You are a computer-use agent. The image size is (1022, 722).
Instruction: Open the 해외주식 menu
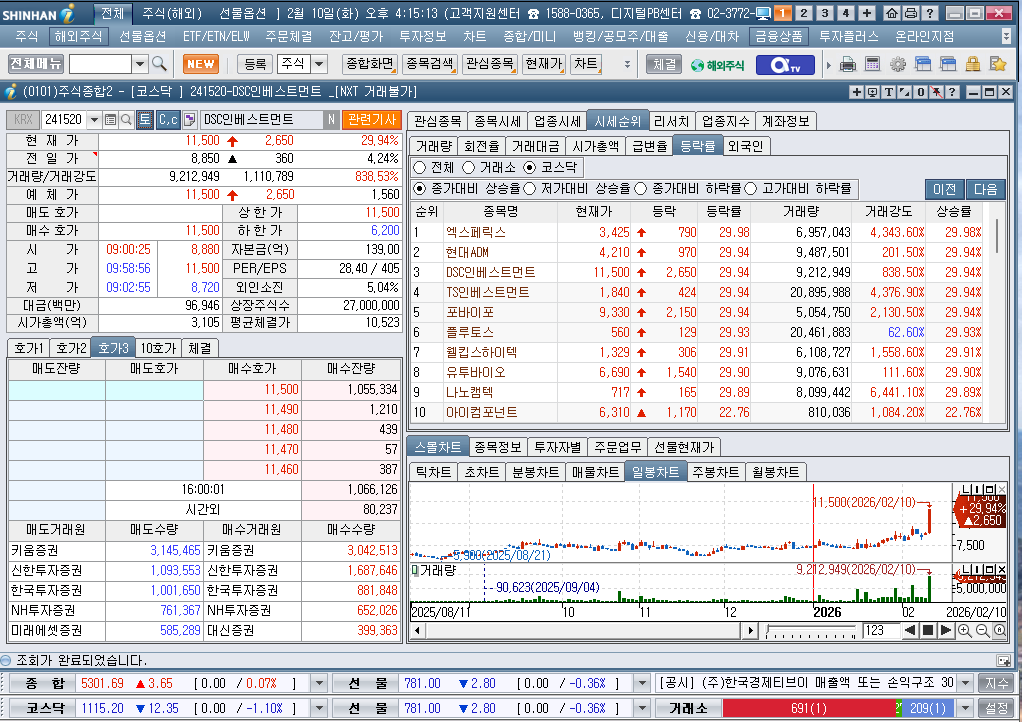point(78,36)
